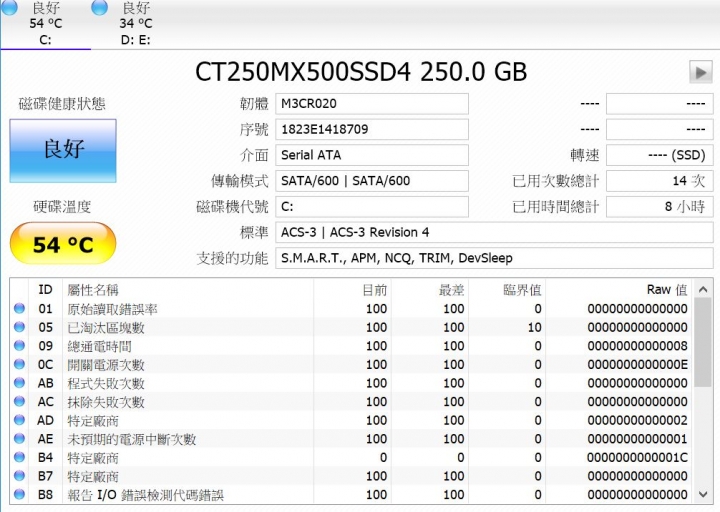Select the 已淘汰區塊數 attribute row
Image resolution: width=720 pixels, height=512 pixels.
tap(352, 327)
